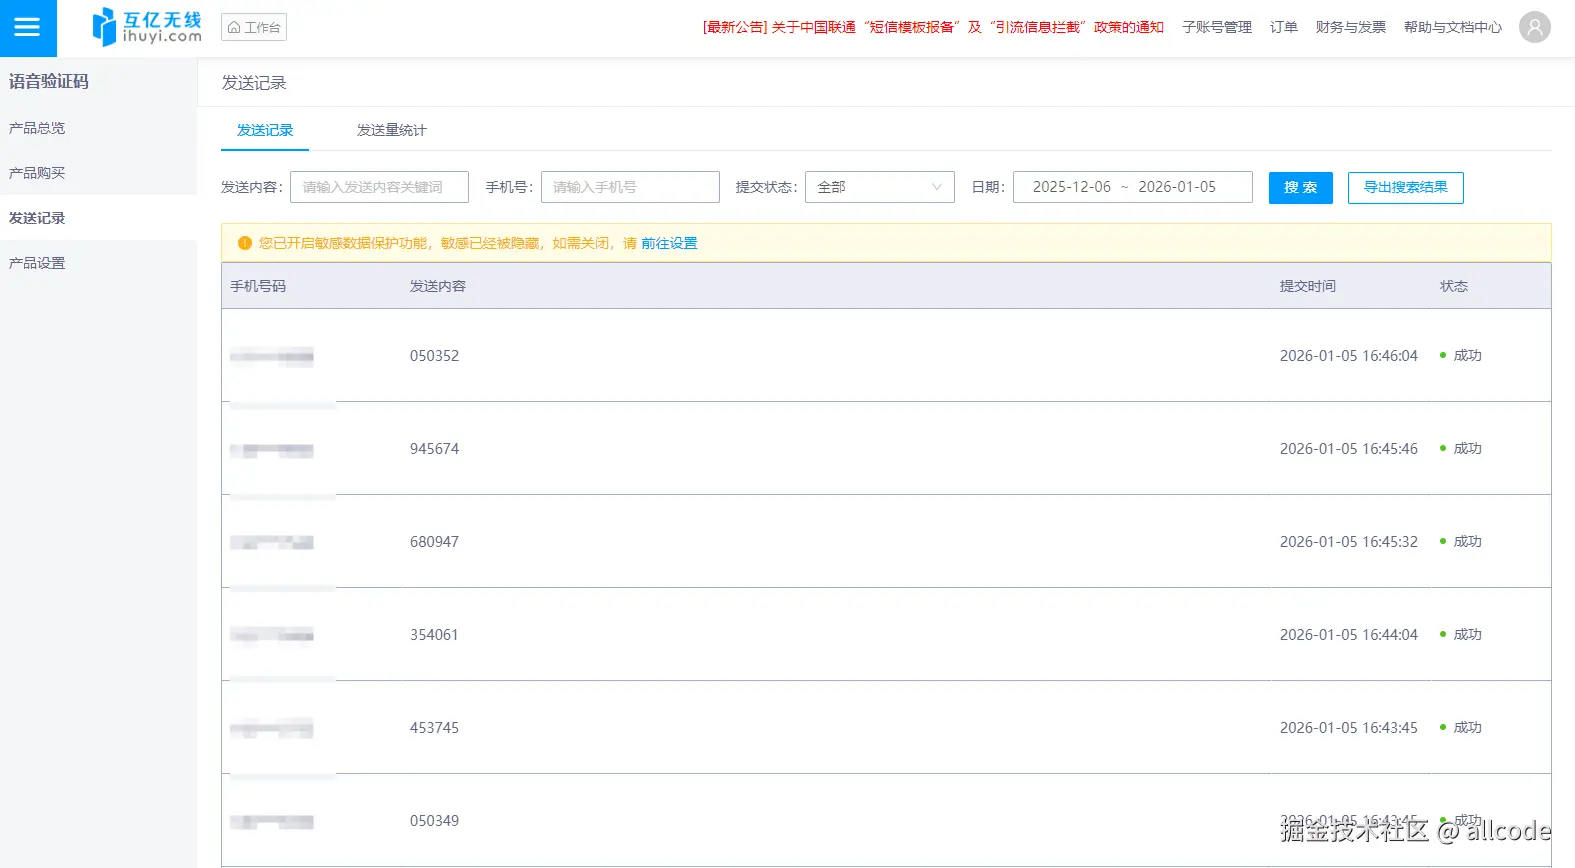
Task: Select content code 354061
Action: click(x=434, y=635)
